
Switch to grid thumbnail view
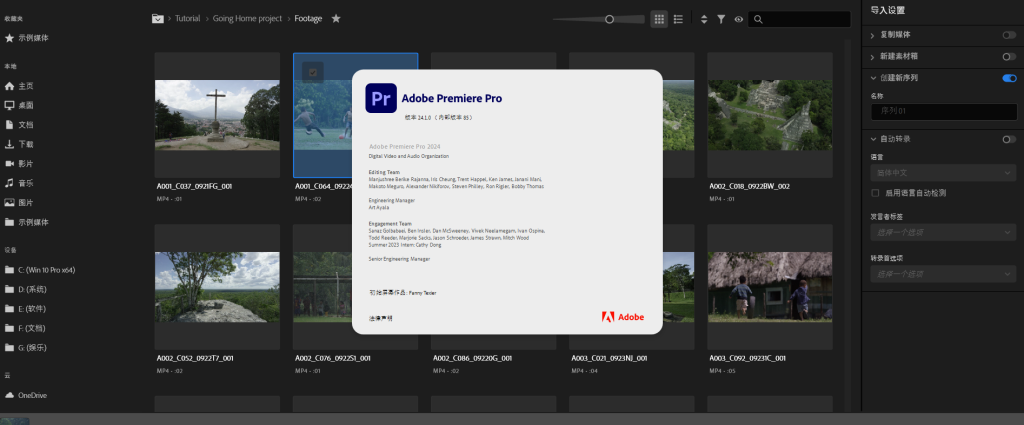[x=659, y=20]
